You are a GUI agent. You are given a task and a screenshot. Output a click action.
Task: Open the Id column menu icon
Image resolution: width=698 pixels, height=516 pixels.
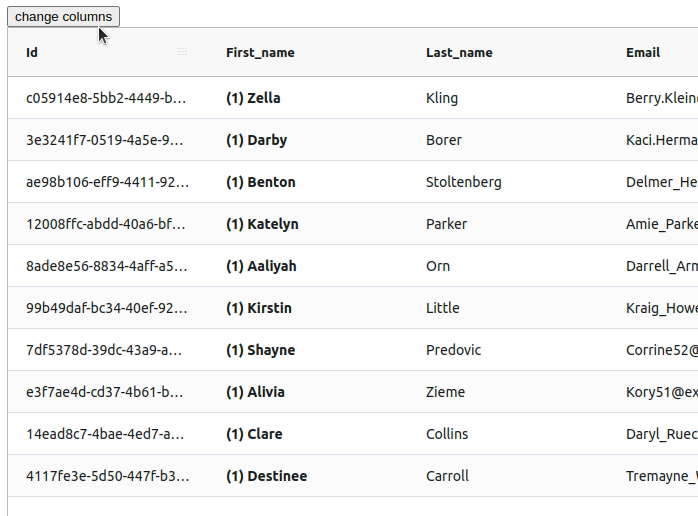coord(182,52)
